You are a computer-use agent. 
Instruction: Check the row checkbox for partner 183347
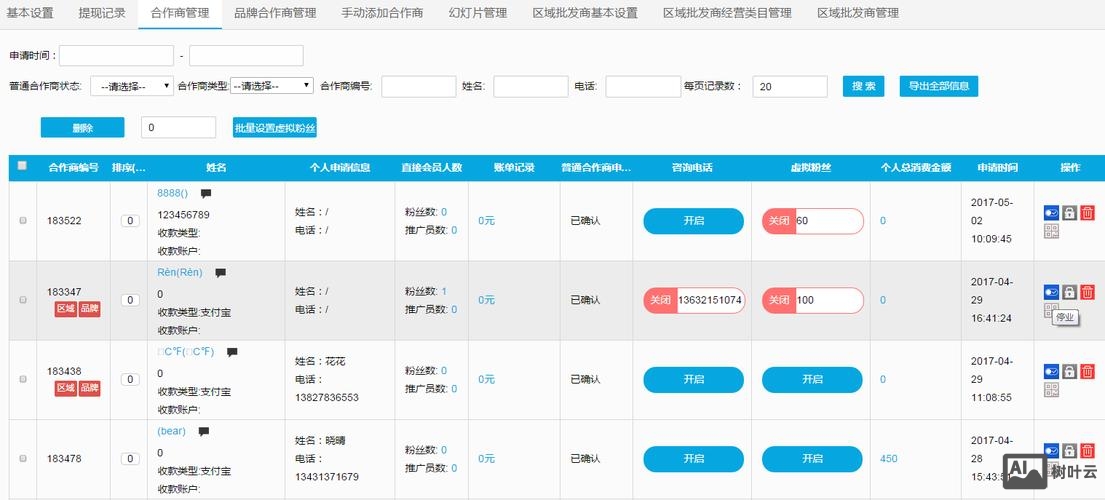click(23, 300)
